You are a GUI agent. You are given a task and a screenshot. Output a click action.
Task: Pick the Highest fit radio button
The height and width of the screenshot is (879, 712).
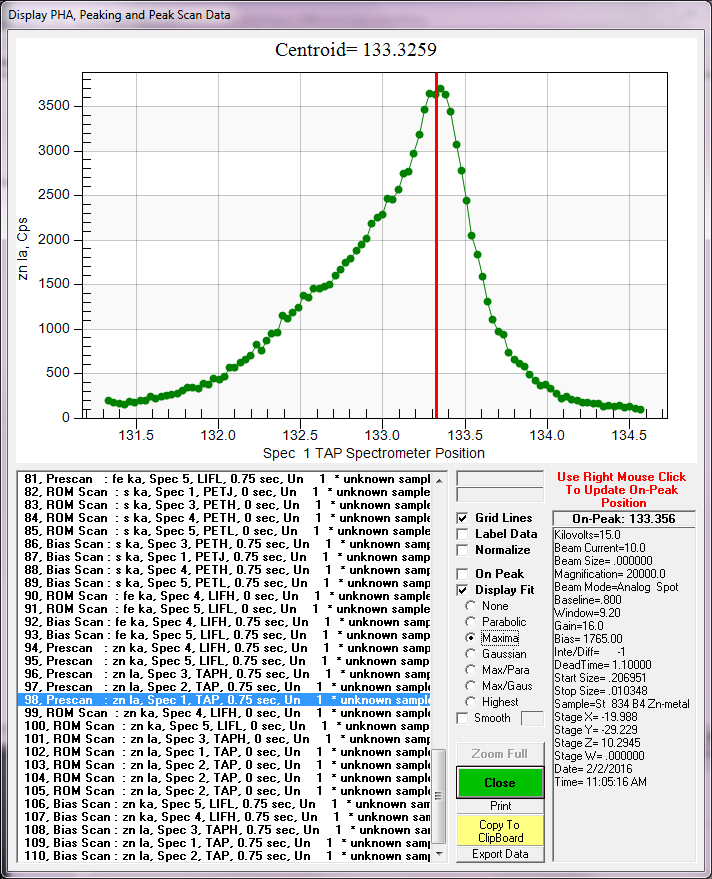(471, 702)
